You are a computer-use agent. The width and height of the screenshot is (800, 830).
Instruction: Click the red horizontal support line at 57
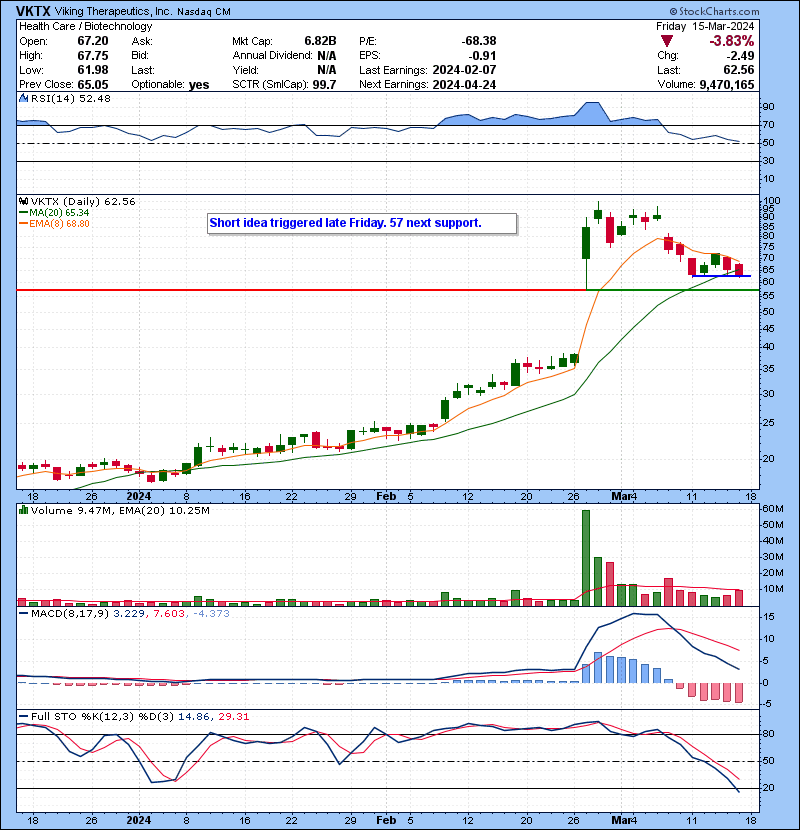[x=301, y=290]
